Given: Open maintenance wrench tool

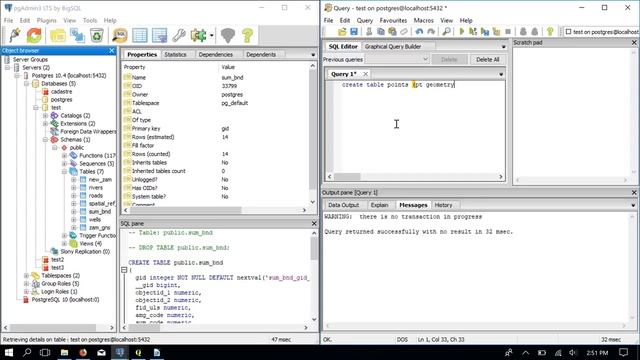Looking at the screenshot, I should [x=179, y=36].
